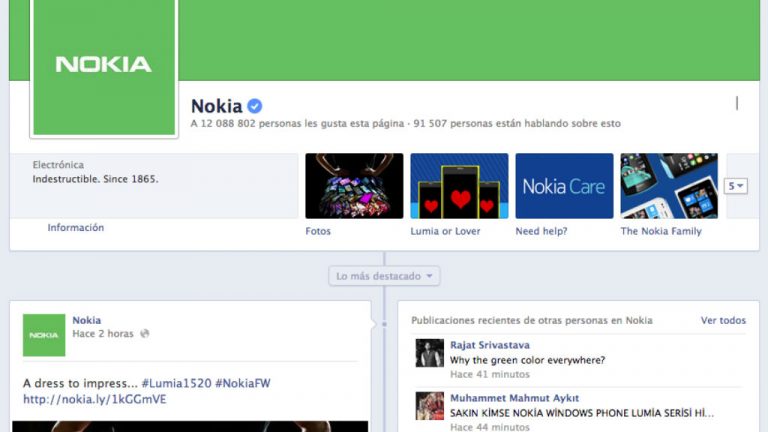The height and width of the screenshot is (432, 768).
Task: Click the small Nokia avatar on the post
Action: pos(44,335)
